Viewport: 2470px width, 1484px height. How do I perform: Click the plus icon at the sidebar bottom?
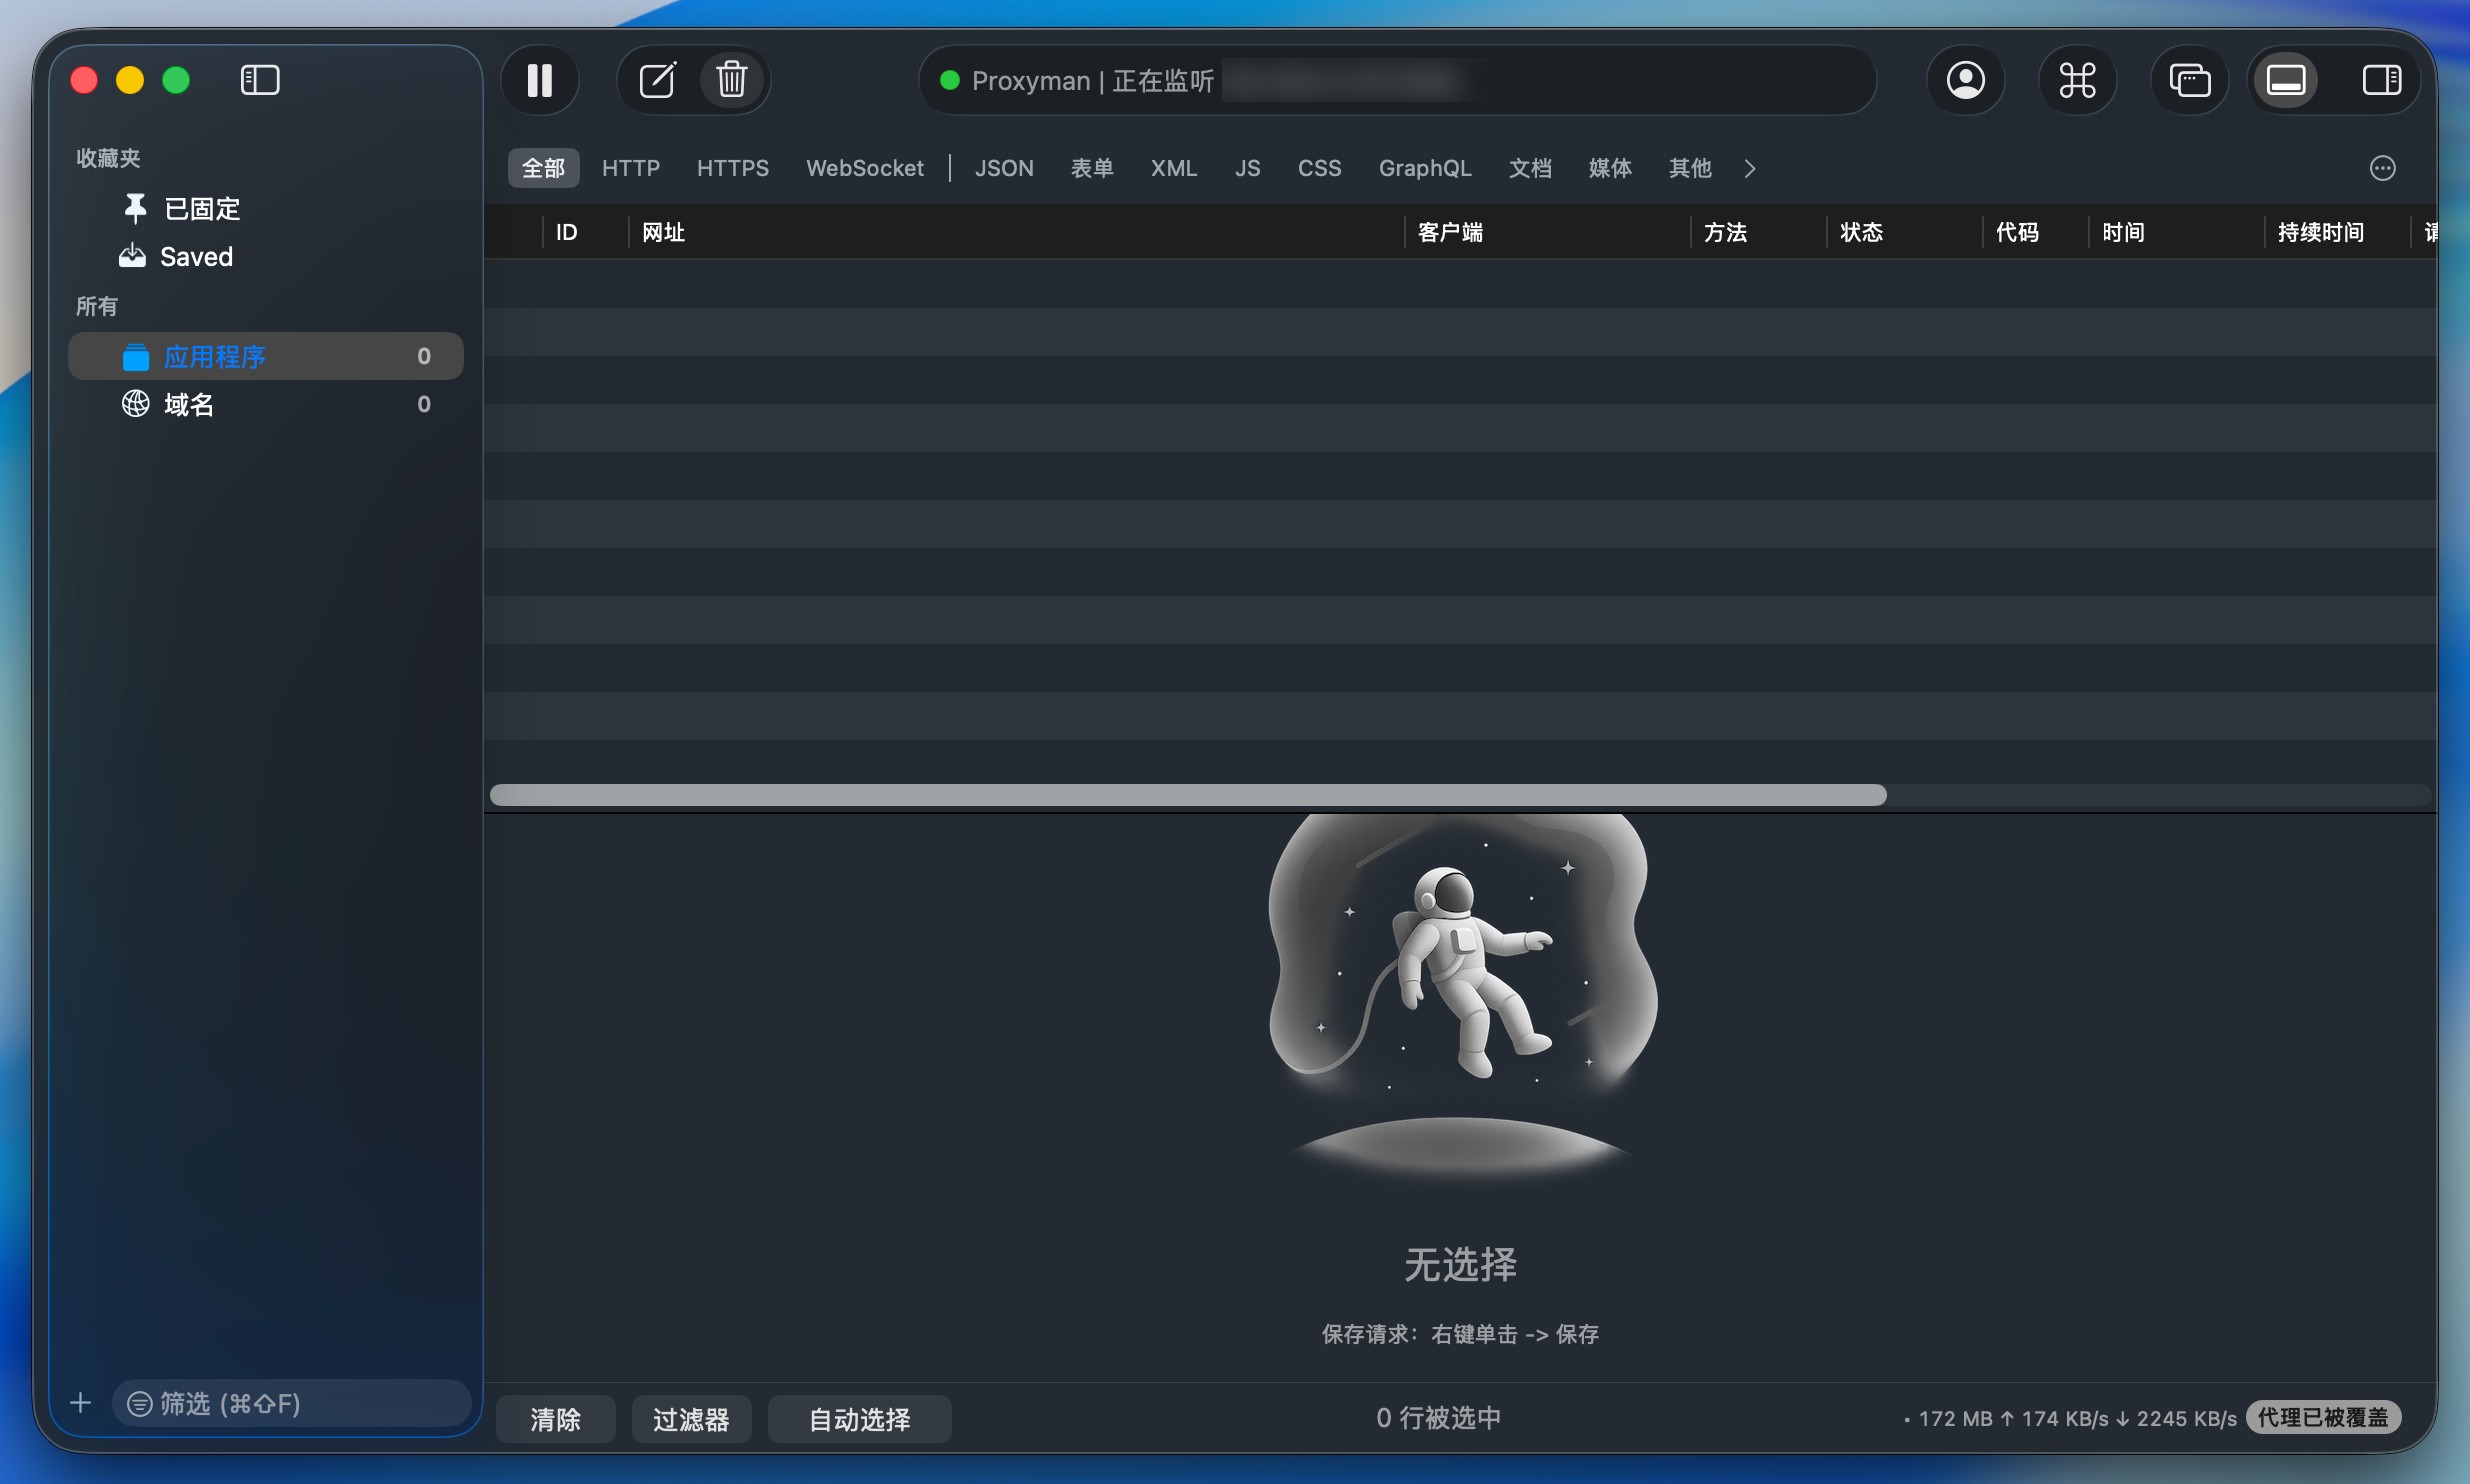(x=81, y=1403)
